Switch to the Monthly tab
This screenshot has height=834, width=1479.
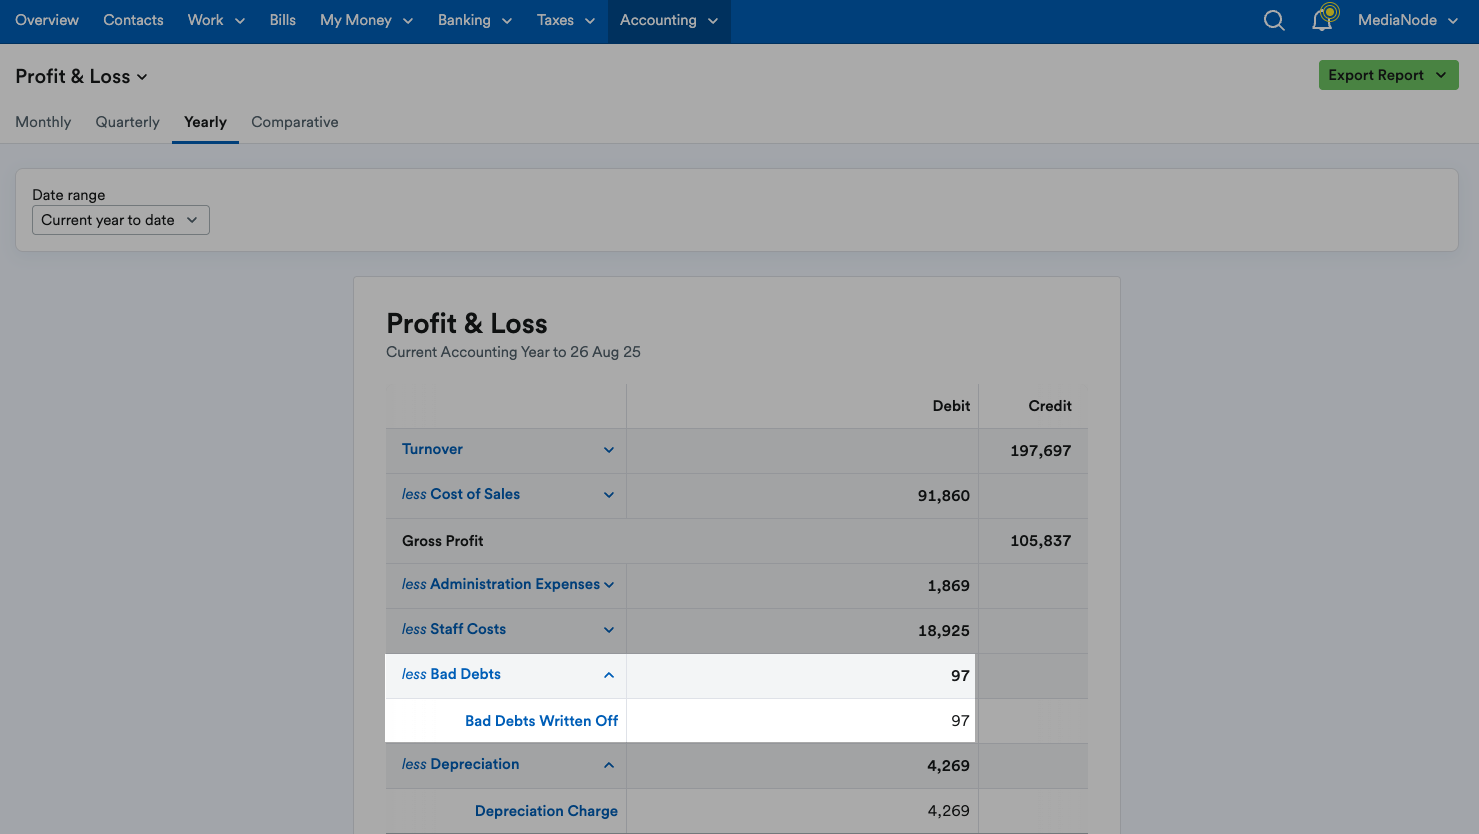tap(43, 122)
